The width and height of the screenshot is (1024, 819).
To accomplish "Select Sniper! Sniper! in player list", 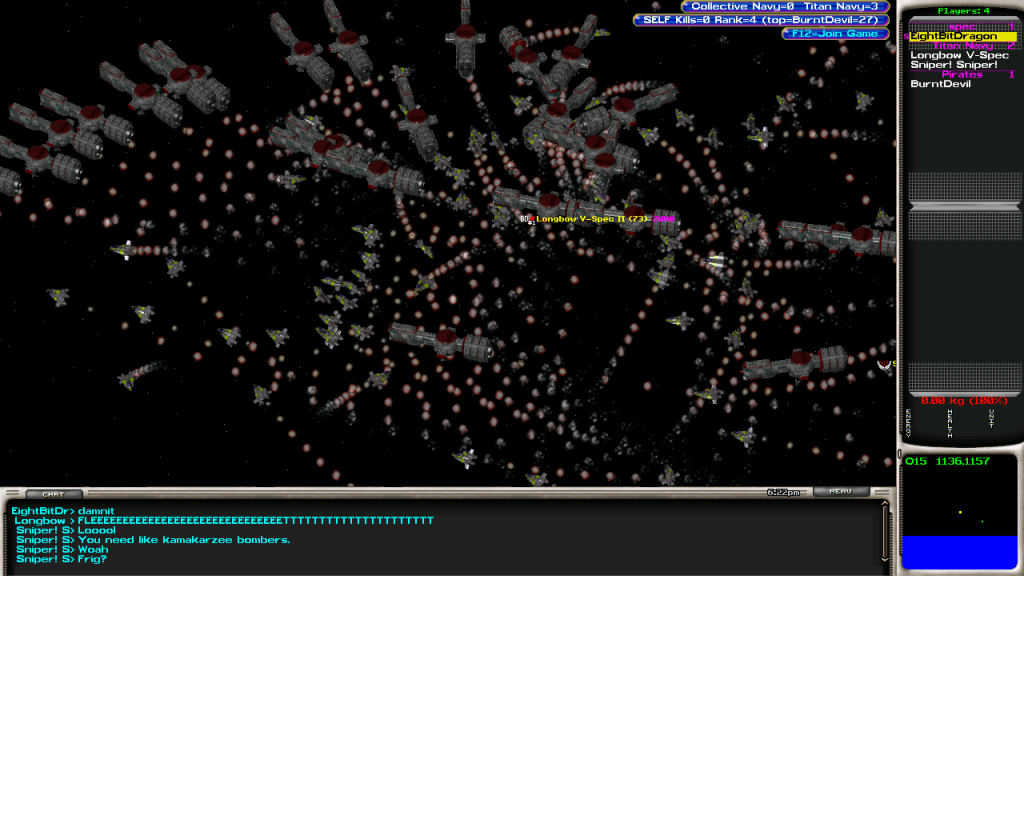I will (x=953, y=65).
